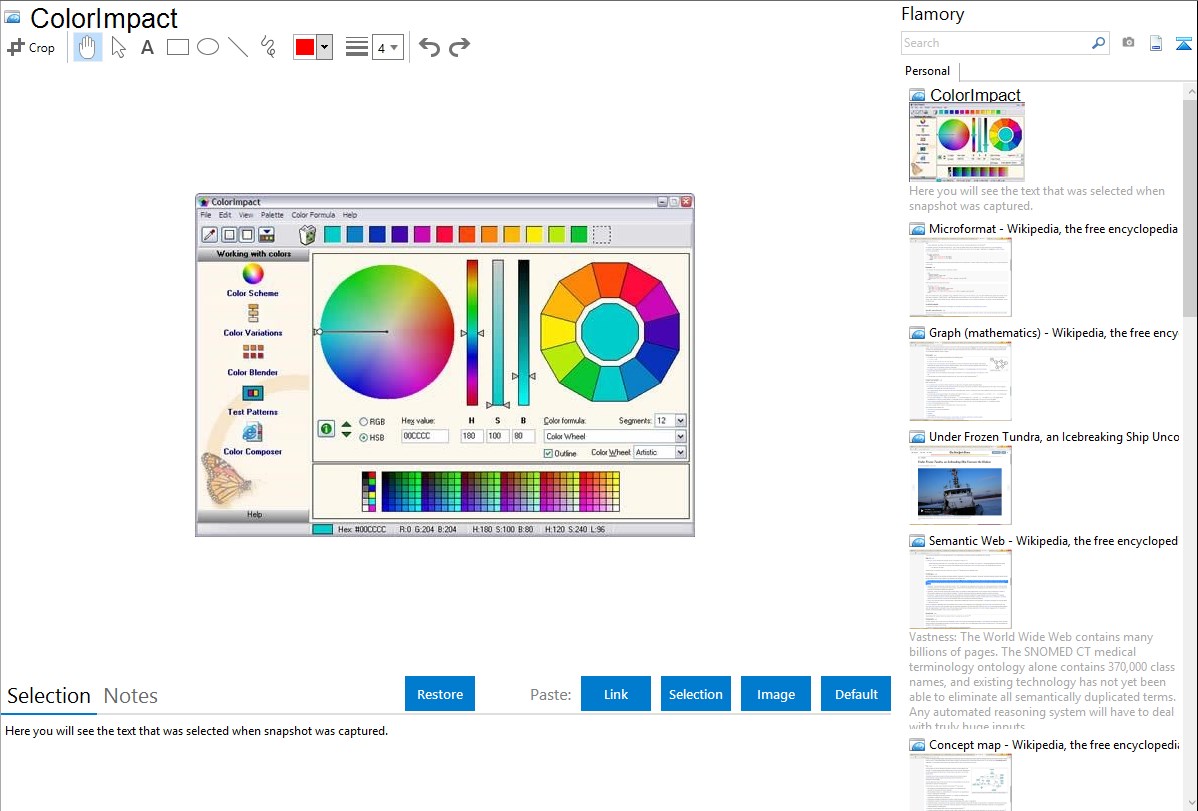Click the yellow swatch in ColorImpact toolbar
The width and height of the screenshot is (1198, 811).
click(x=534, y=235)
